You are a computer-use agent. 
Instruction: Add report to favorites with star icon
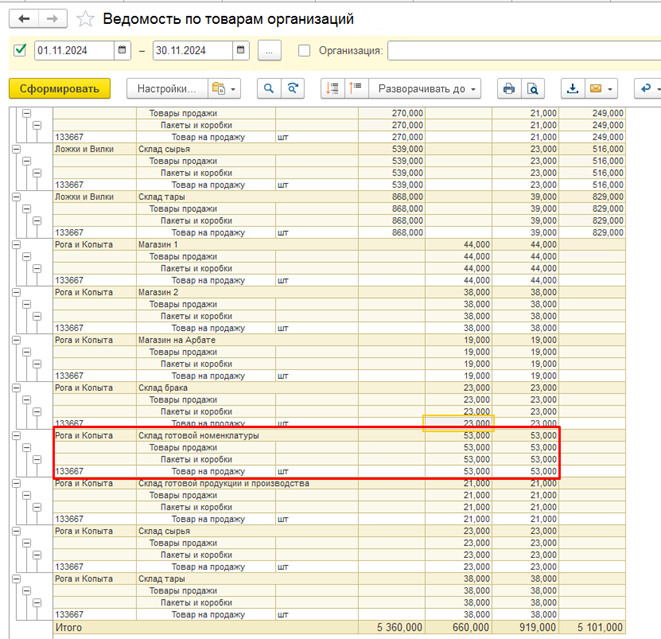(x=86, y=19)
